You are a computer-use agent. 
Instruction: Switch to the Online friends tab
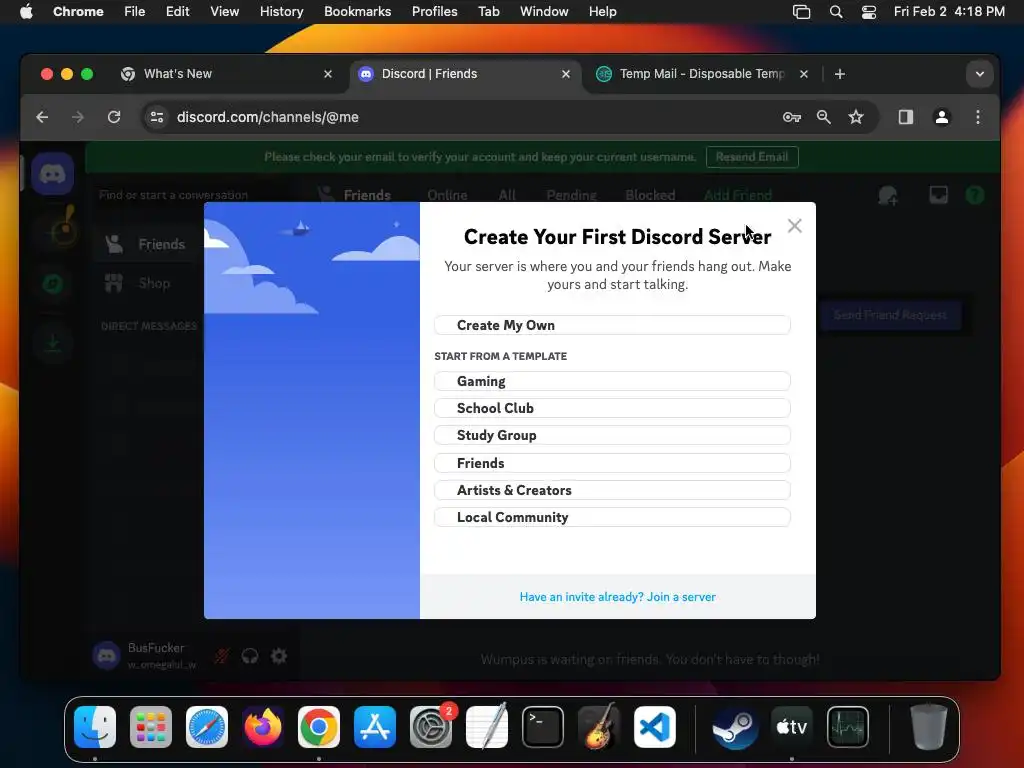pyautogui.click(x=447, y=195)
